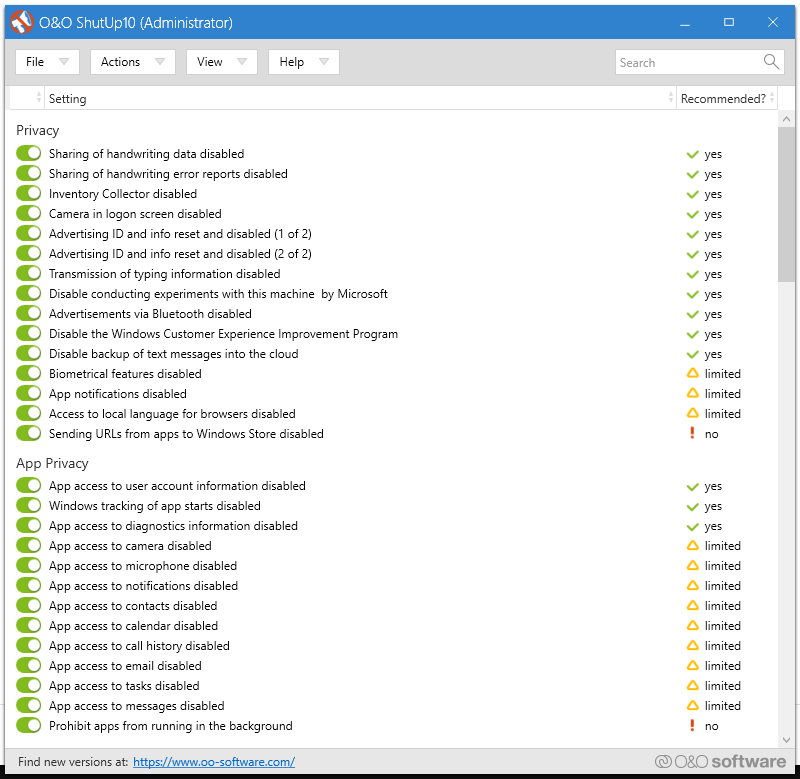
Task: Open the Help dropdown menu
Action: tap(304, 62)
